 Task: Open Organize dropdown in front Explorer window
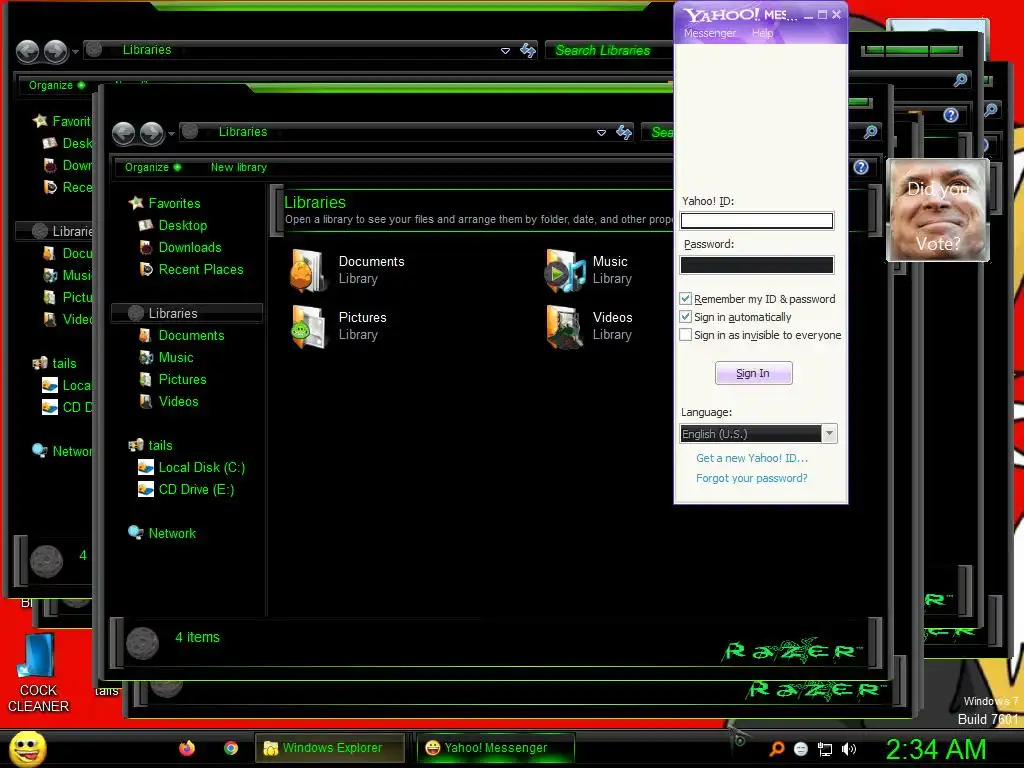coord(153,167)
